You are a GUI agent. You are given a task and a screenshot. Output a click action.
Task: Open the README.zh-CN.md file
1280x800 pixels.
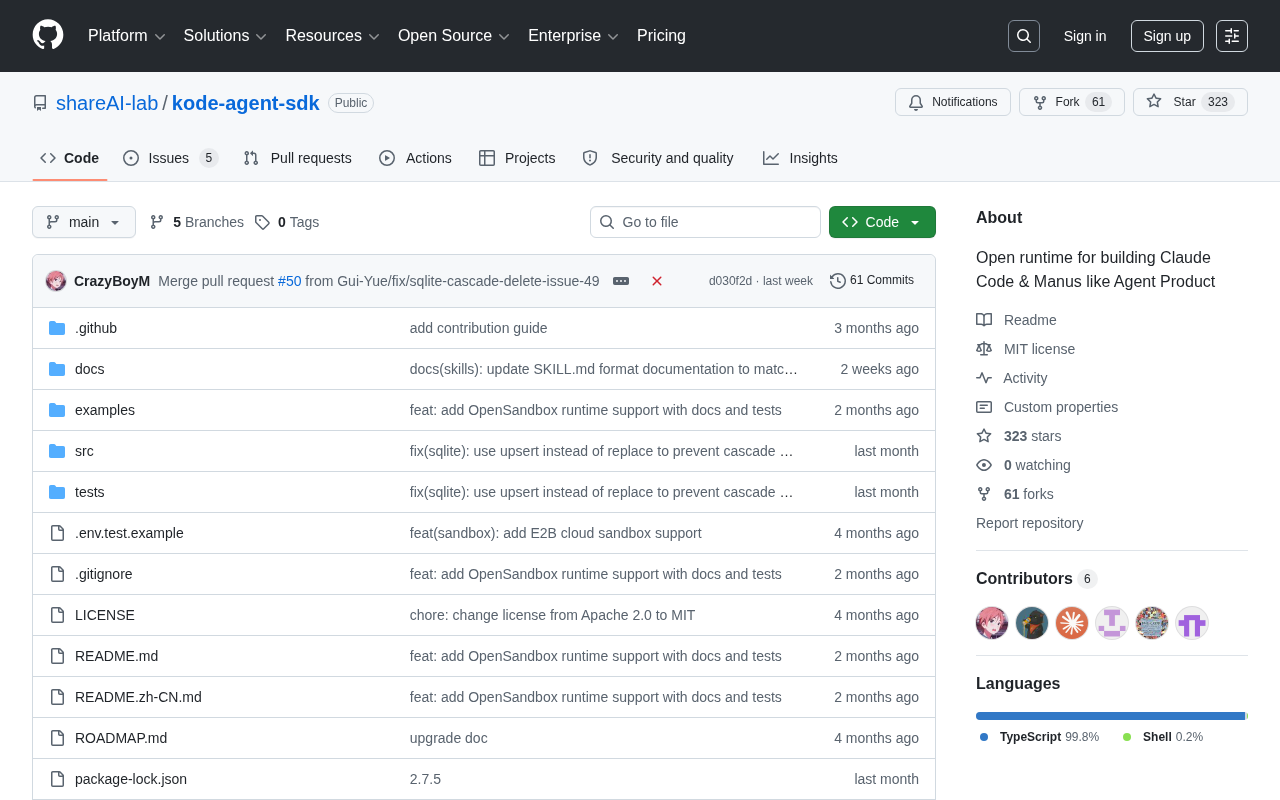[x=138, y=697]
